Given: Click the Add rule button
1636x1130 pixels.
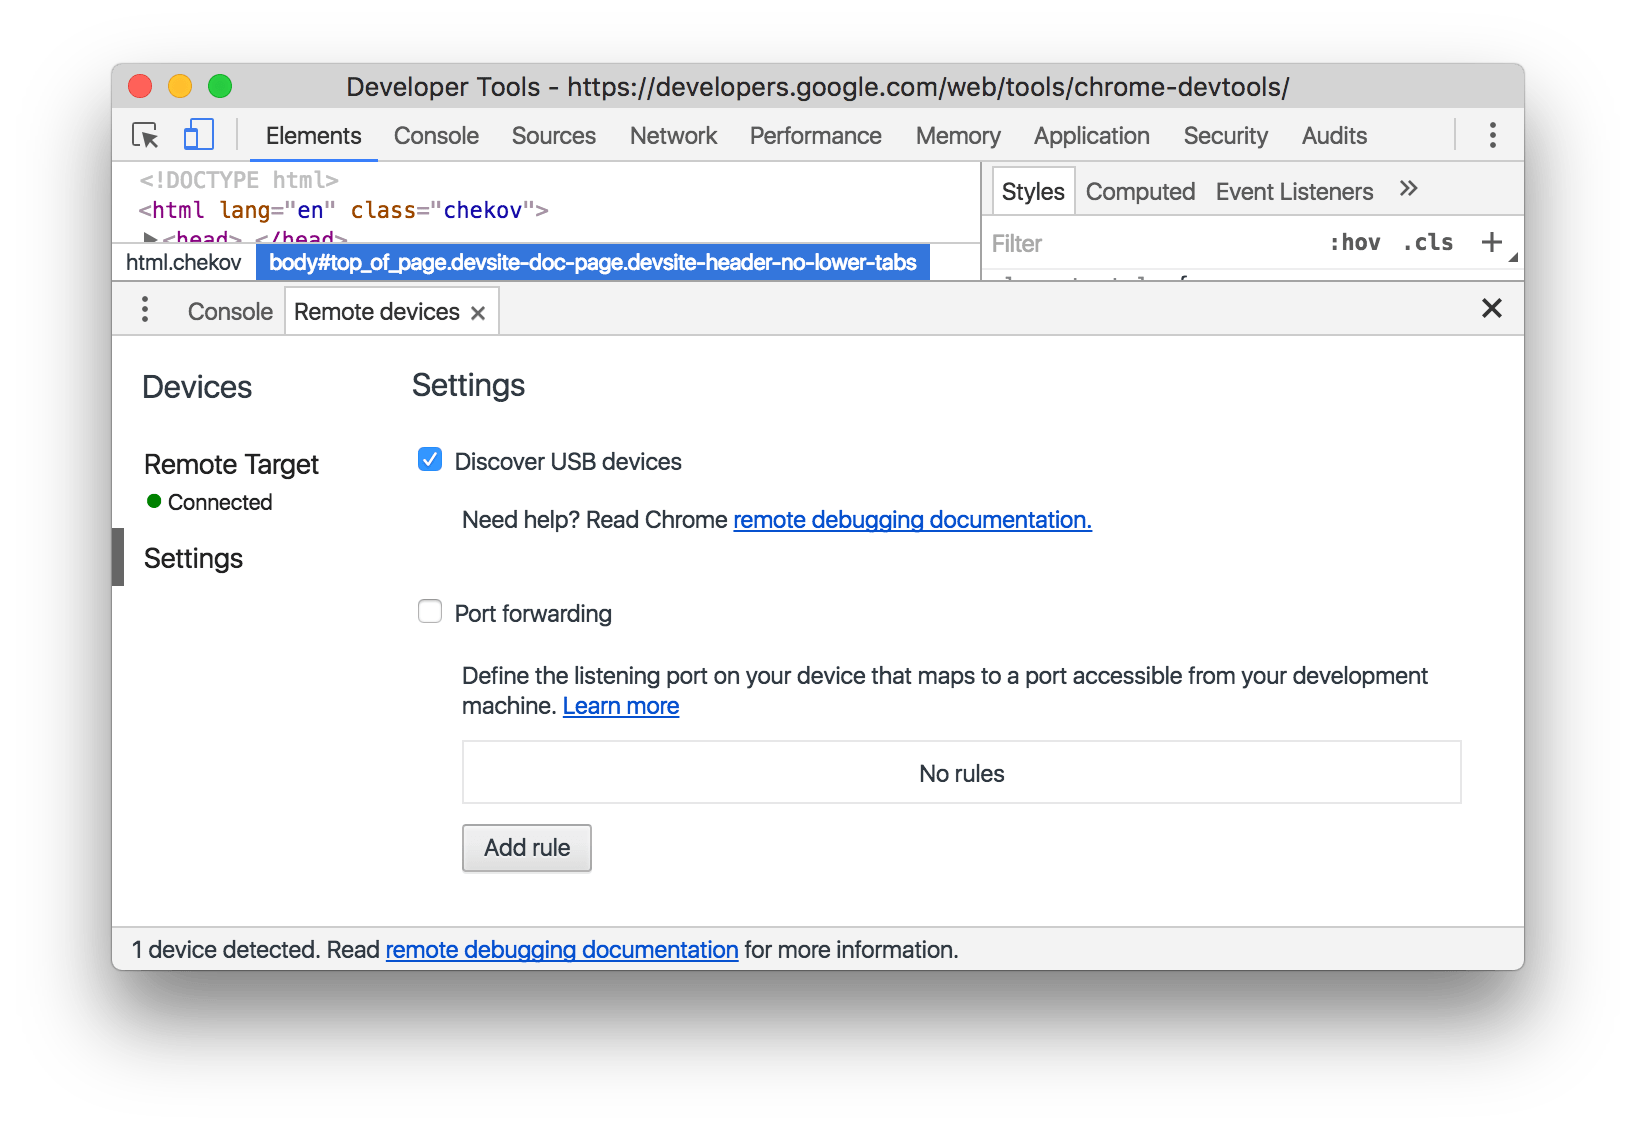Looking at the screenshot, I should [526, 847].
